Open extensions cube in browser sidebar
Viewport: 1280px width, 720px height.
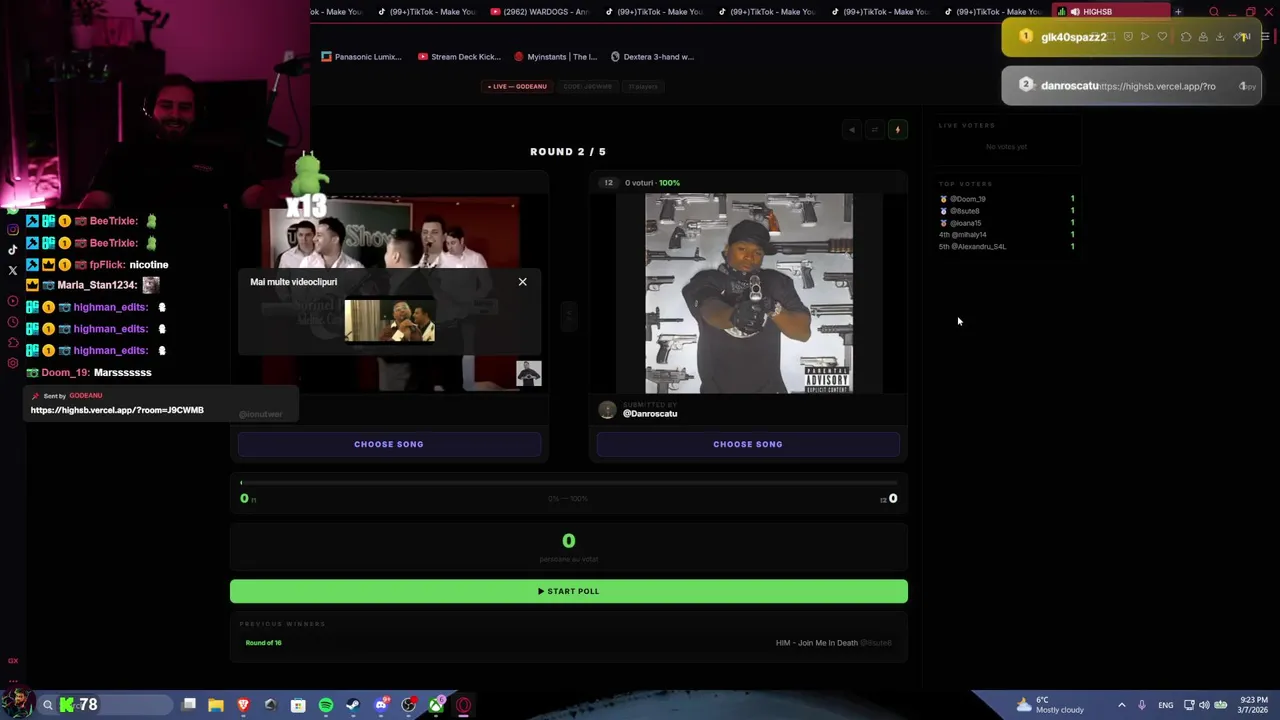click(13, 342)
